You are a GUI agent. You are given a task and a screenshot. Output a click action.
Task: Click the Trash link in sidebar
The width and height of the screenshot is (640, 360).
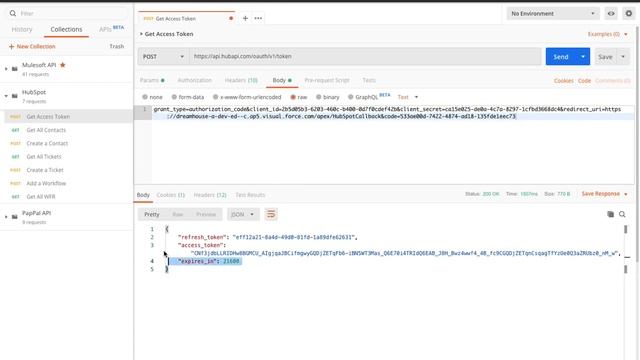point(117,47)
